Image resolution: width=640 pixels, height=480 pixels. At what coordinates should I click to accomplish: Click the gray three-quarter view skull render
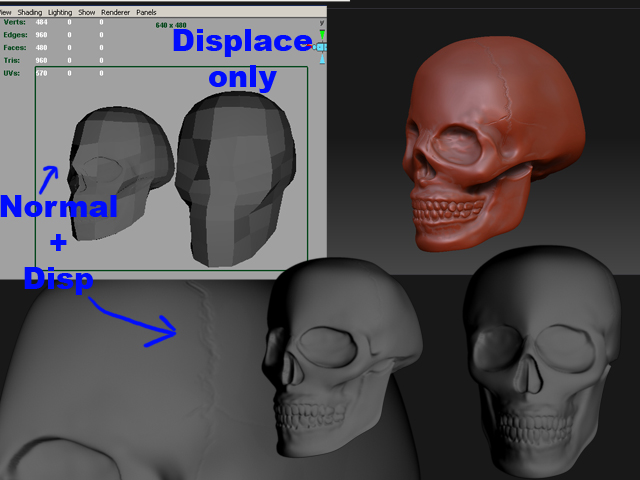click(x=342, y=357)
